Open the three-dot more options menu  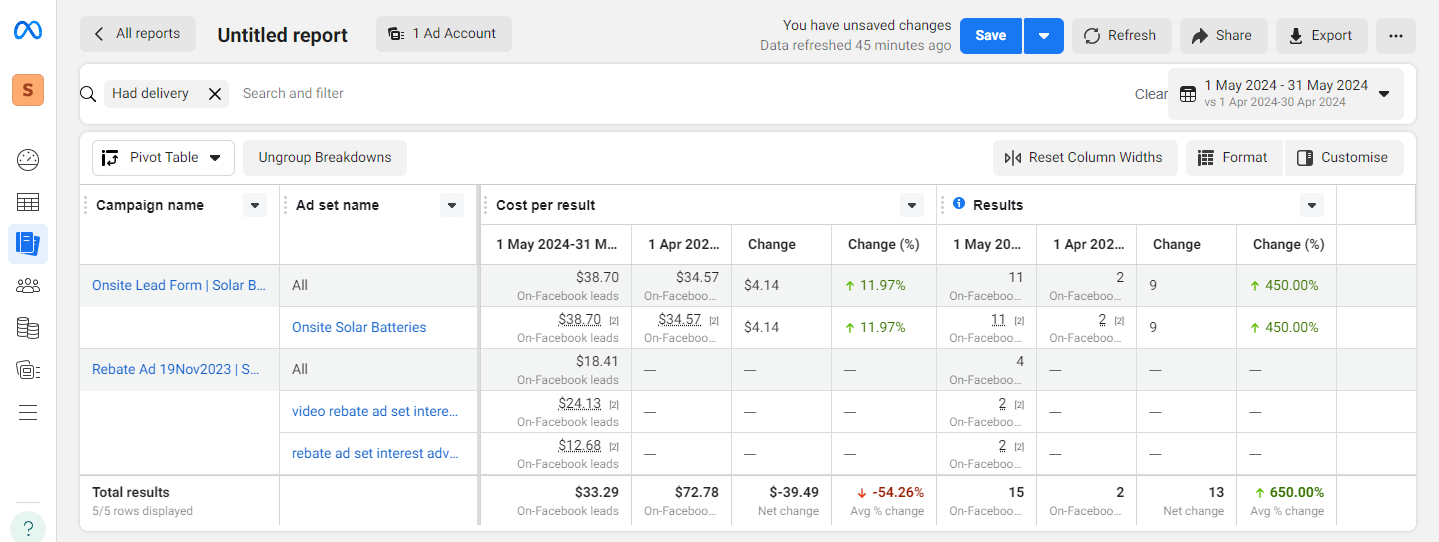1395,35
